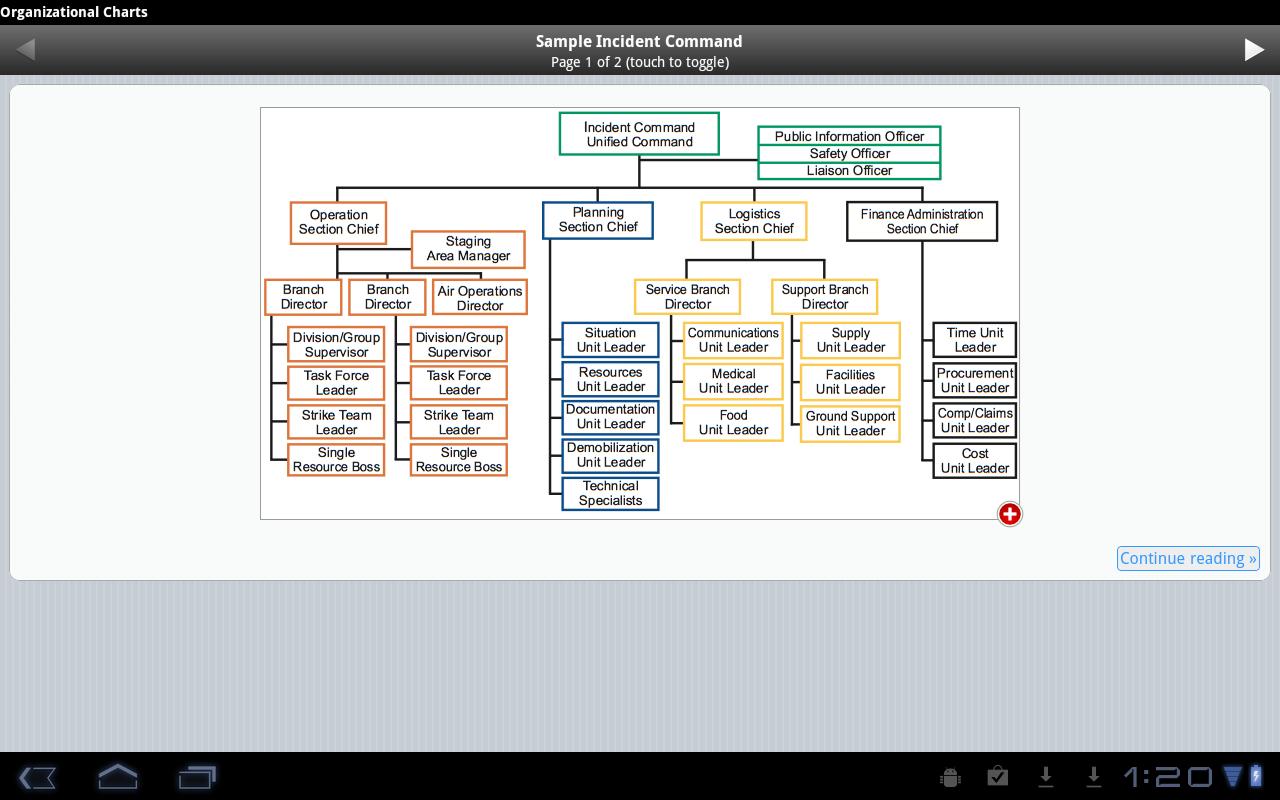Select the Supply Unit Leader box
1280x800 pixels.
click(850, 340)
